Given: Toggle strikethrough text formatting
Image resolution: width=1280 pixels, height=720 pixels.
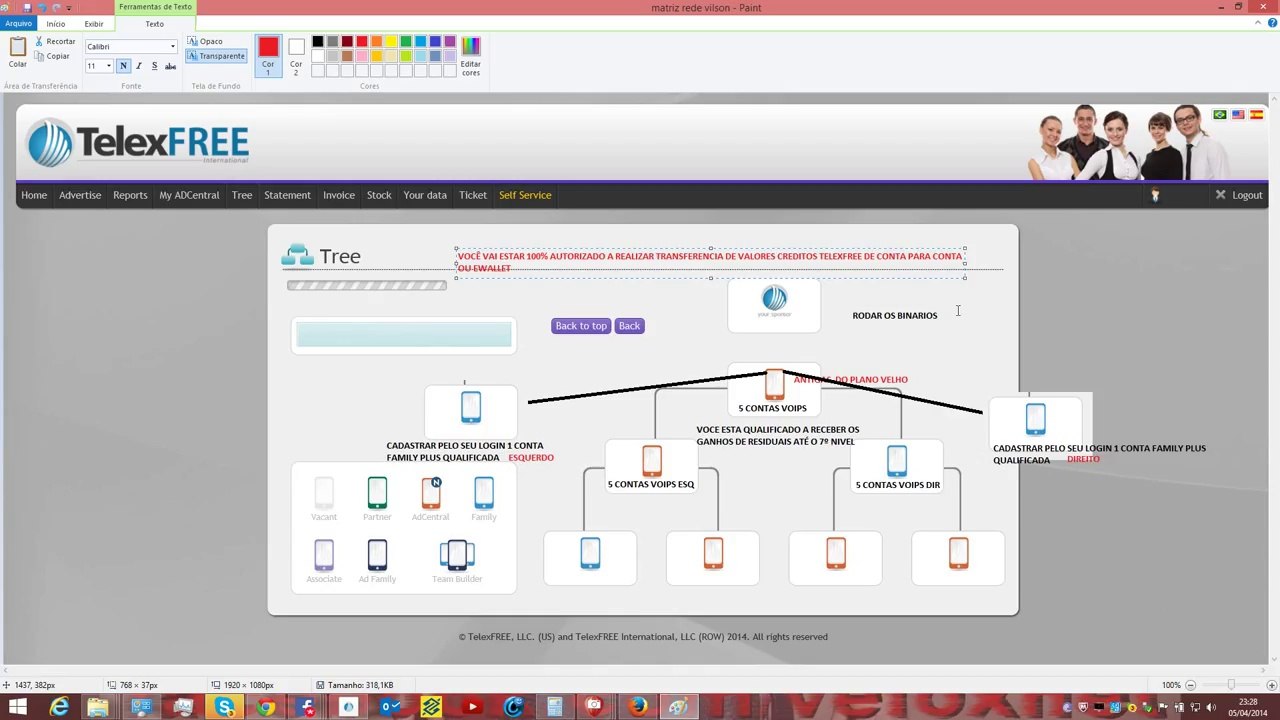Looking at the screenshot, I should coord(170,66).
